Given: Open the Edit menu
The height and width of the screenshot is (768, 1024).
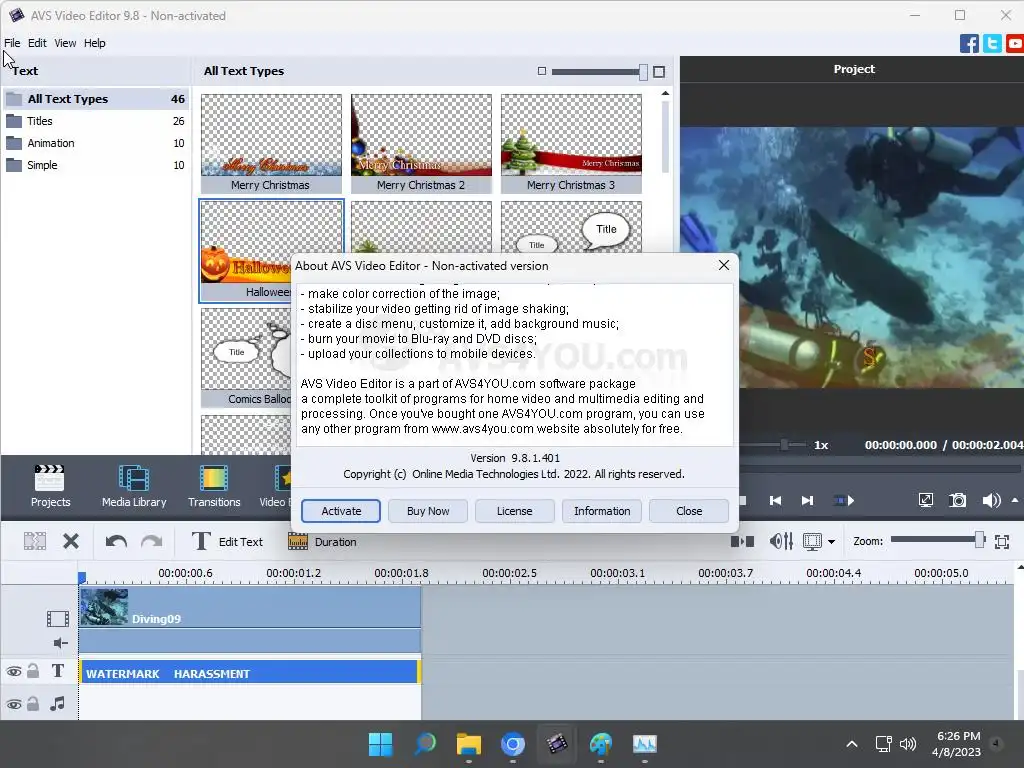Looking at the screenshot, I should 37,43.
